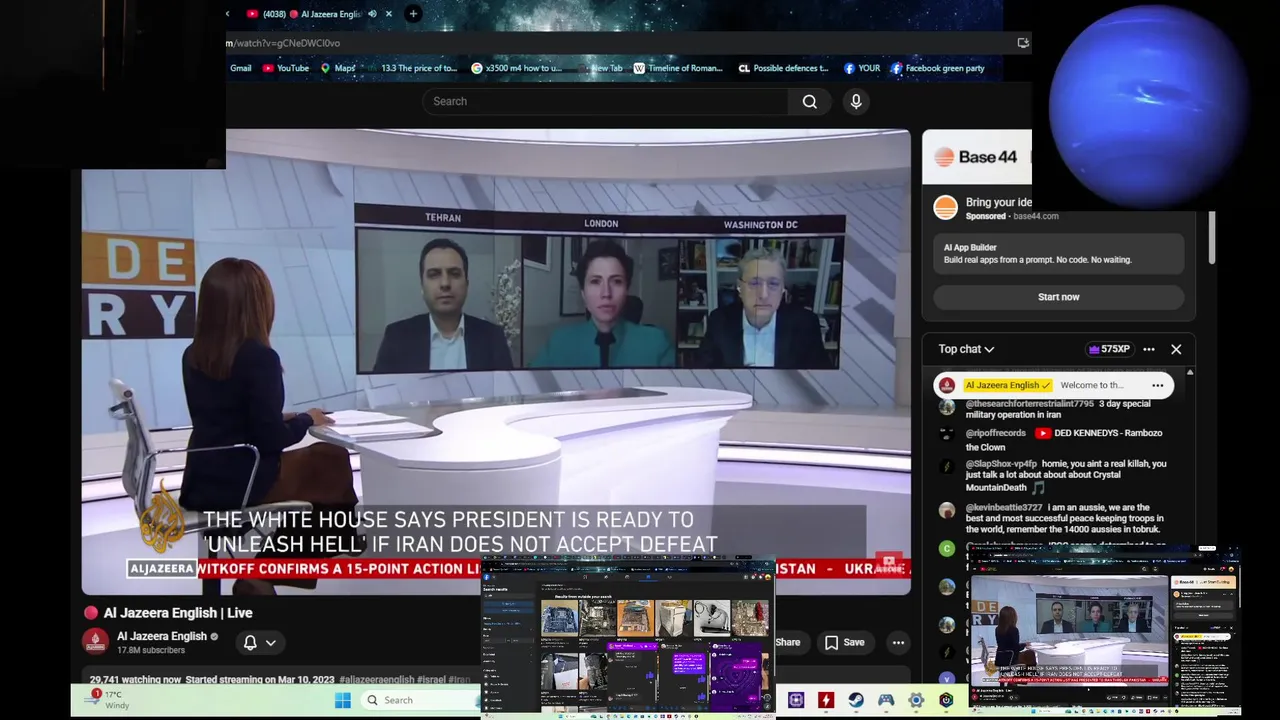Open the YouTube bookmark
The image size is (1280, 720).
[286, 68]
